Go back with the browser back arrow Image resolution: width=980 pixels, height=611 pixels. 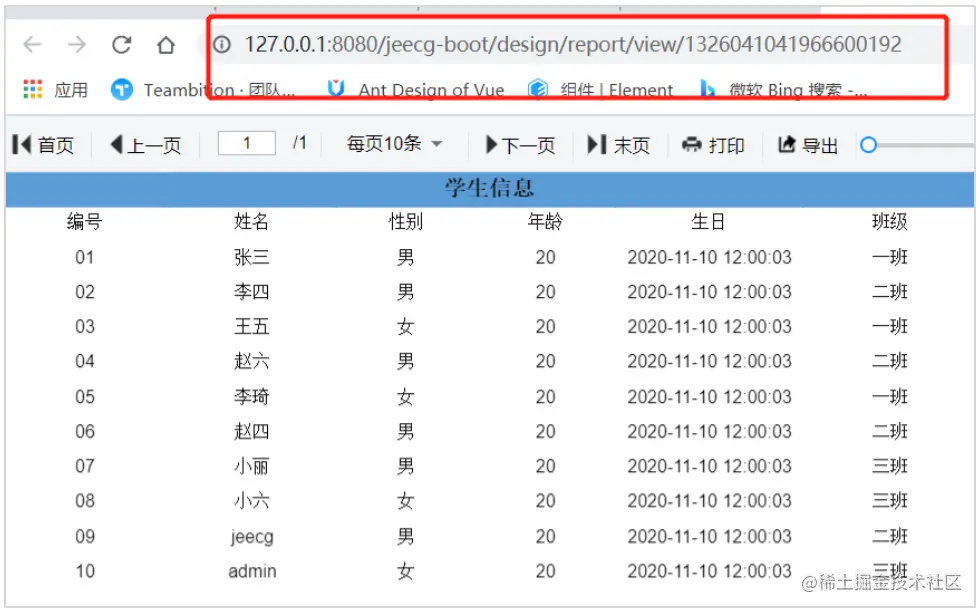(x=32, y=44)
